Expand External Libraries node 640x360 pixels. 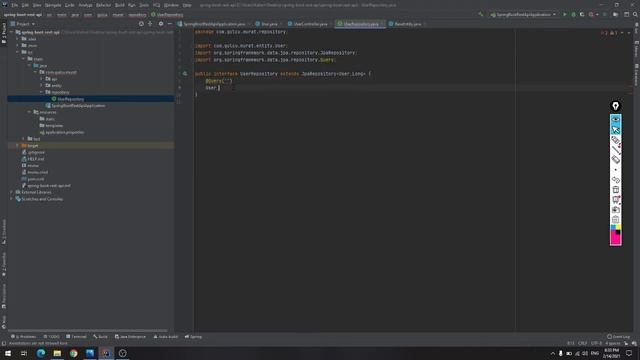[x=12, y=192]
